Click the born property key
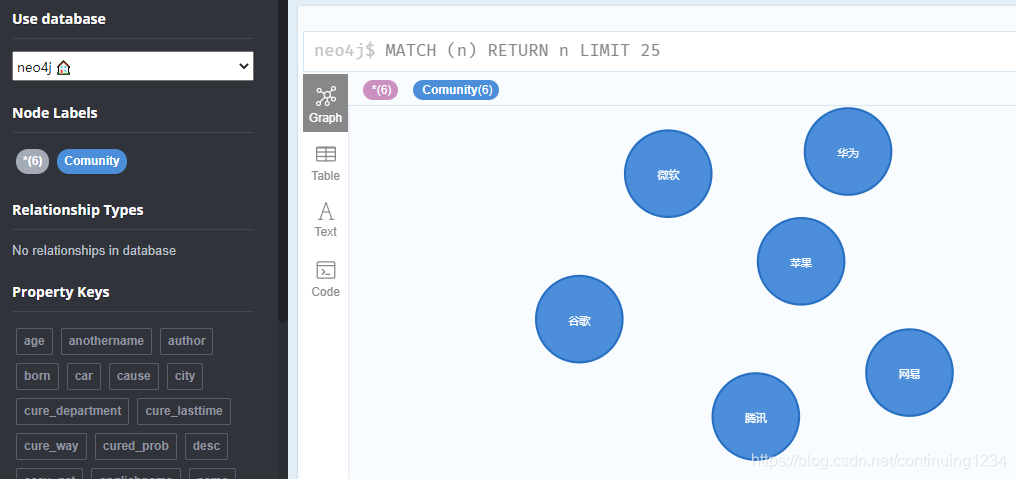 point(37,377)
